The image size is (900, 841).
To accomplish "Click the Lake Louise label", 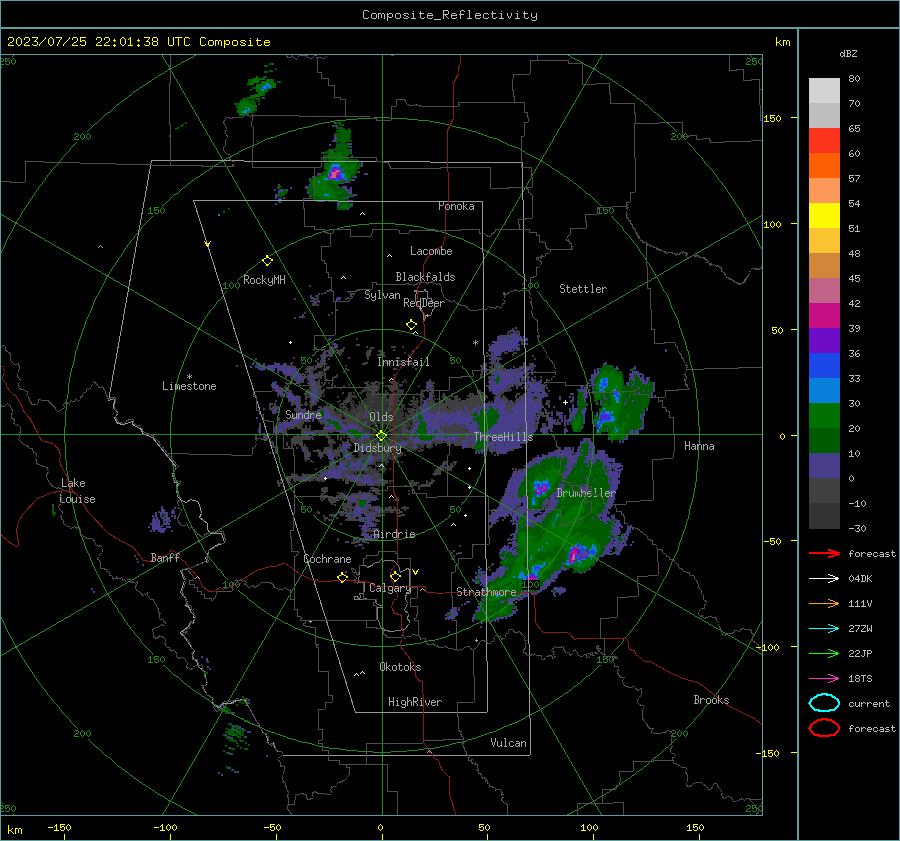I will point(77,491).
